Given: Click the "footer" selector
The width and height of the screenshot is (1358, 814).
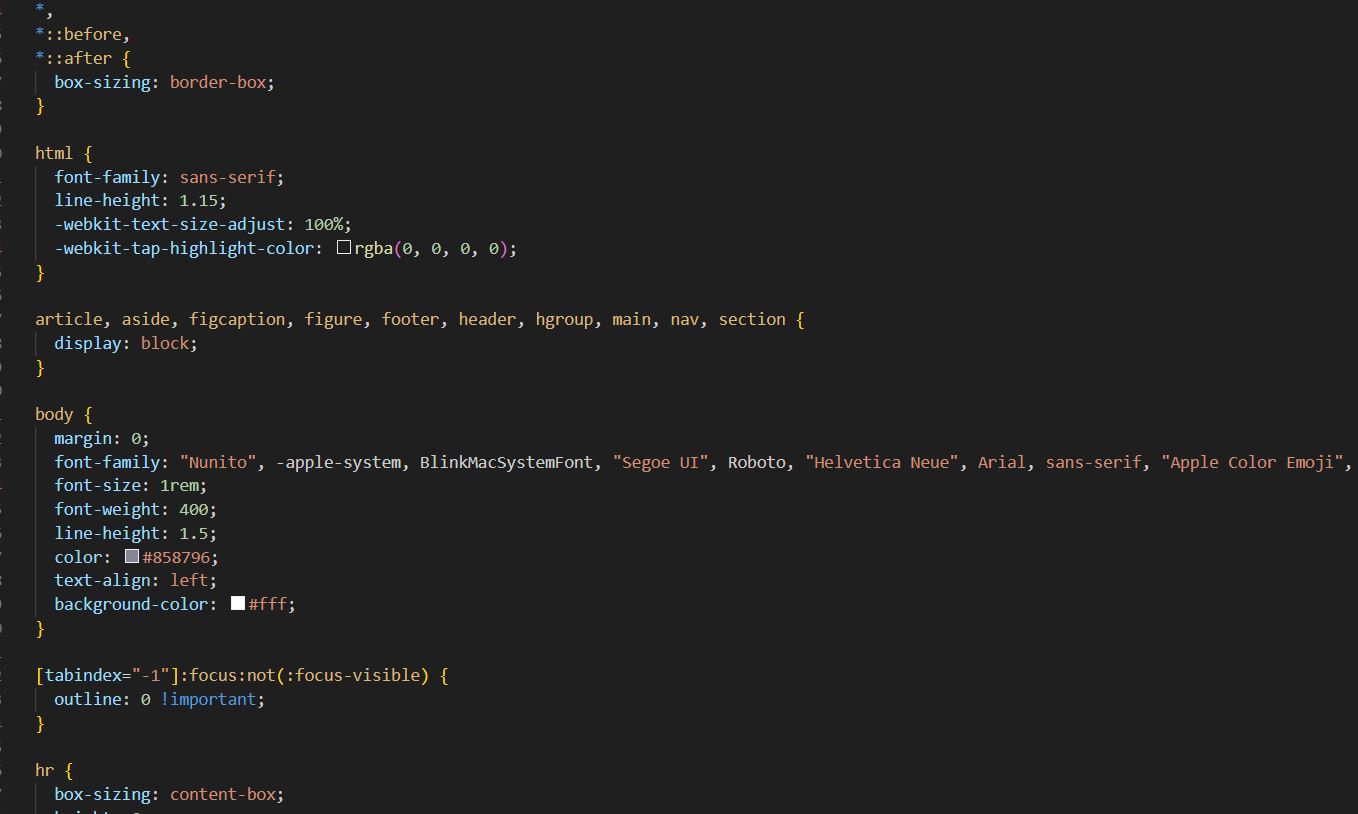Looking at the screenshot, I should tap(411, 319).
